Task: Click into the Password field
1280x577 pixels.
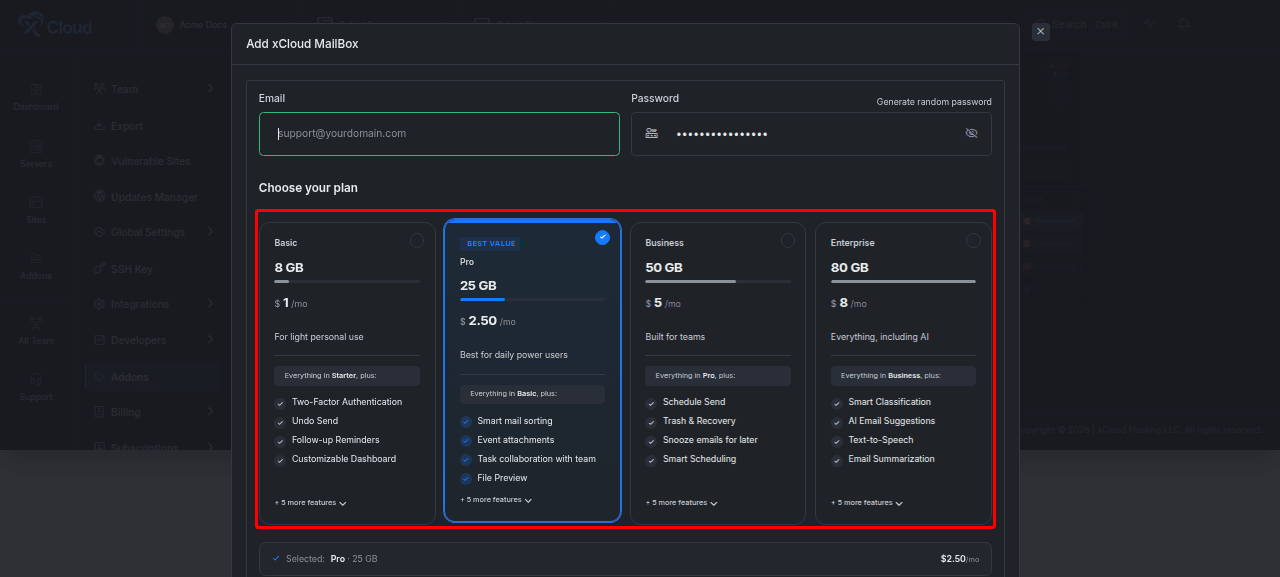Action: pyautogui.click(x=811, y=134)
